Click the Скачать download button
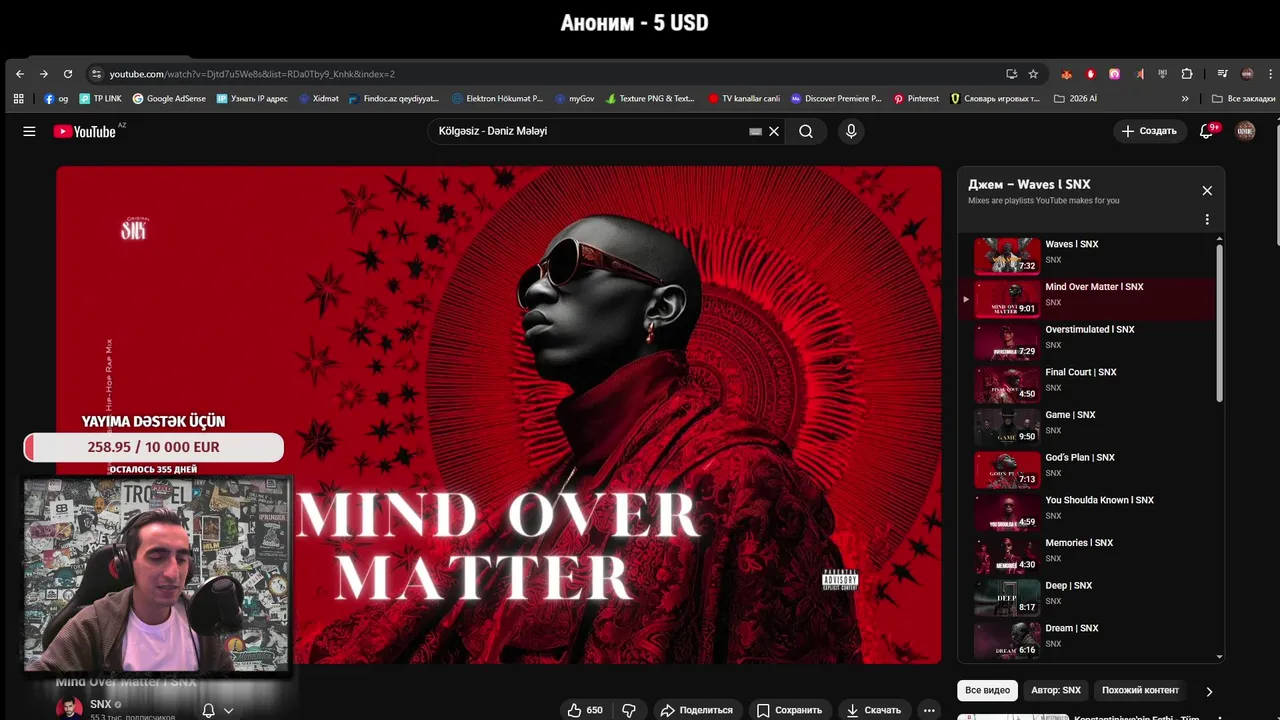Screen dimensions: 1280x720 pyautogui.click(x=874, y=710)
